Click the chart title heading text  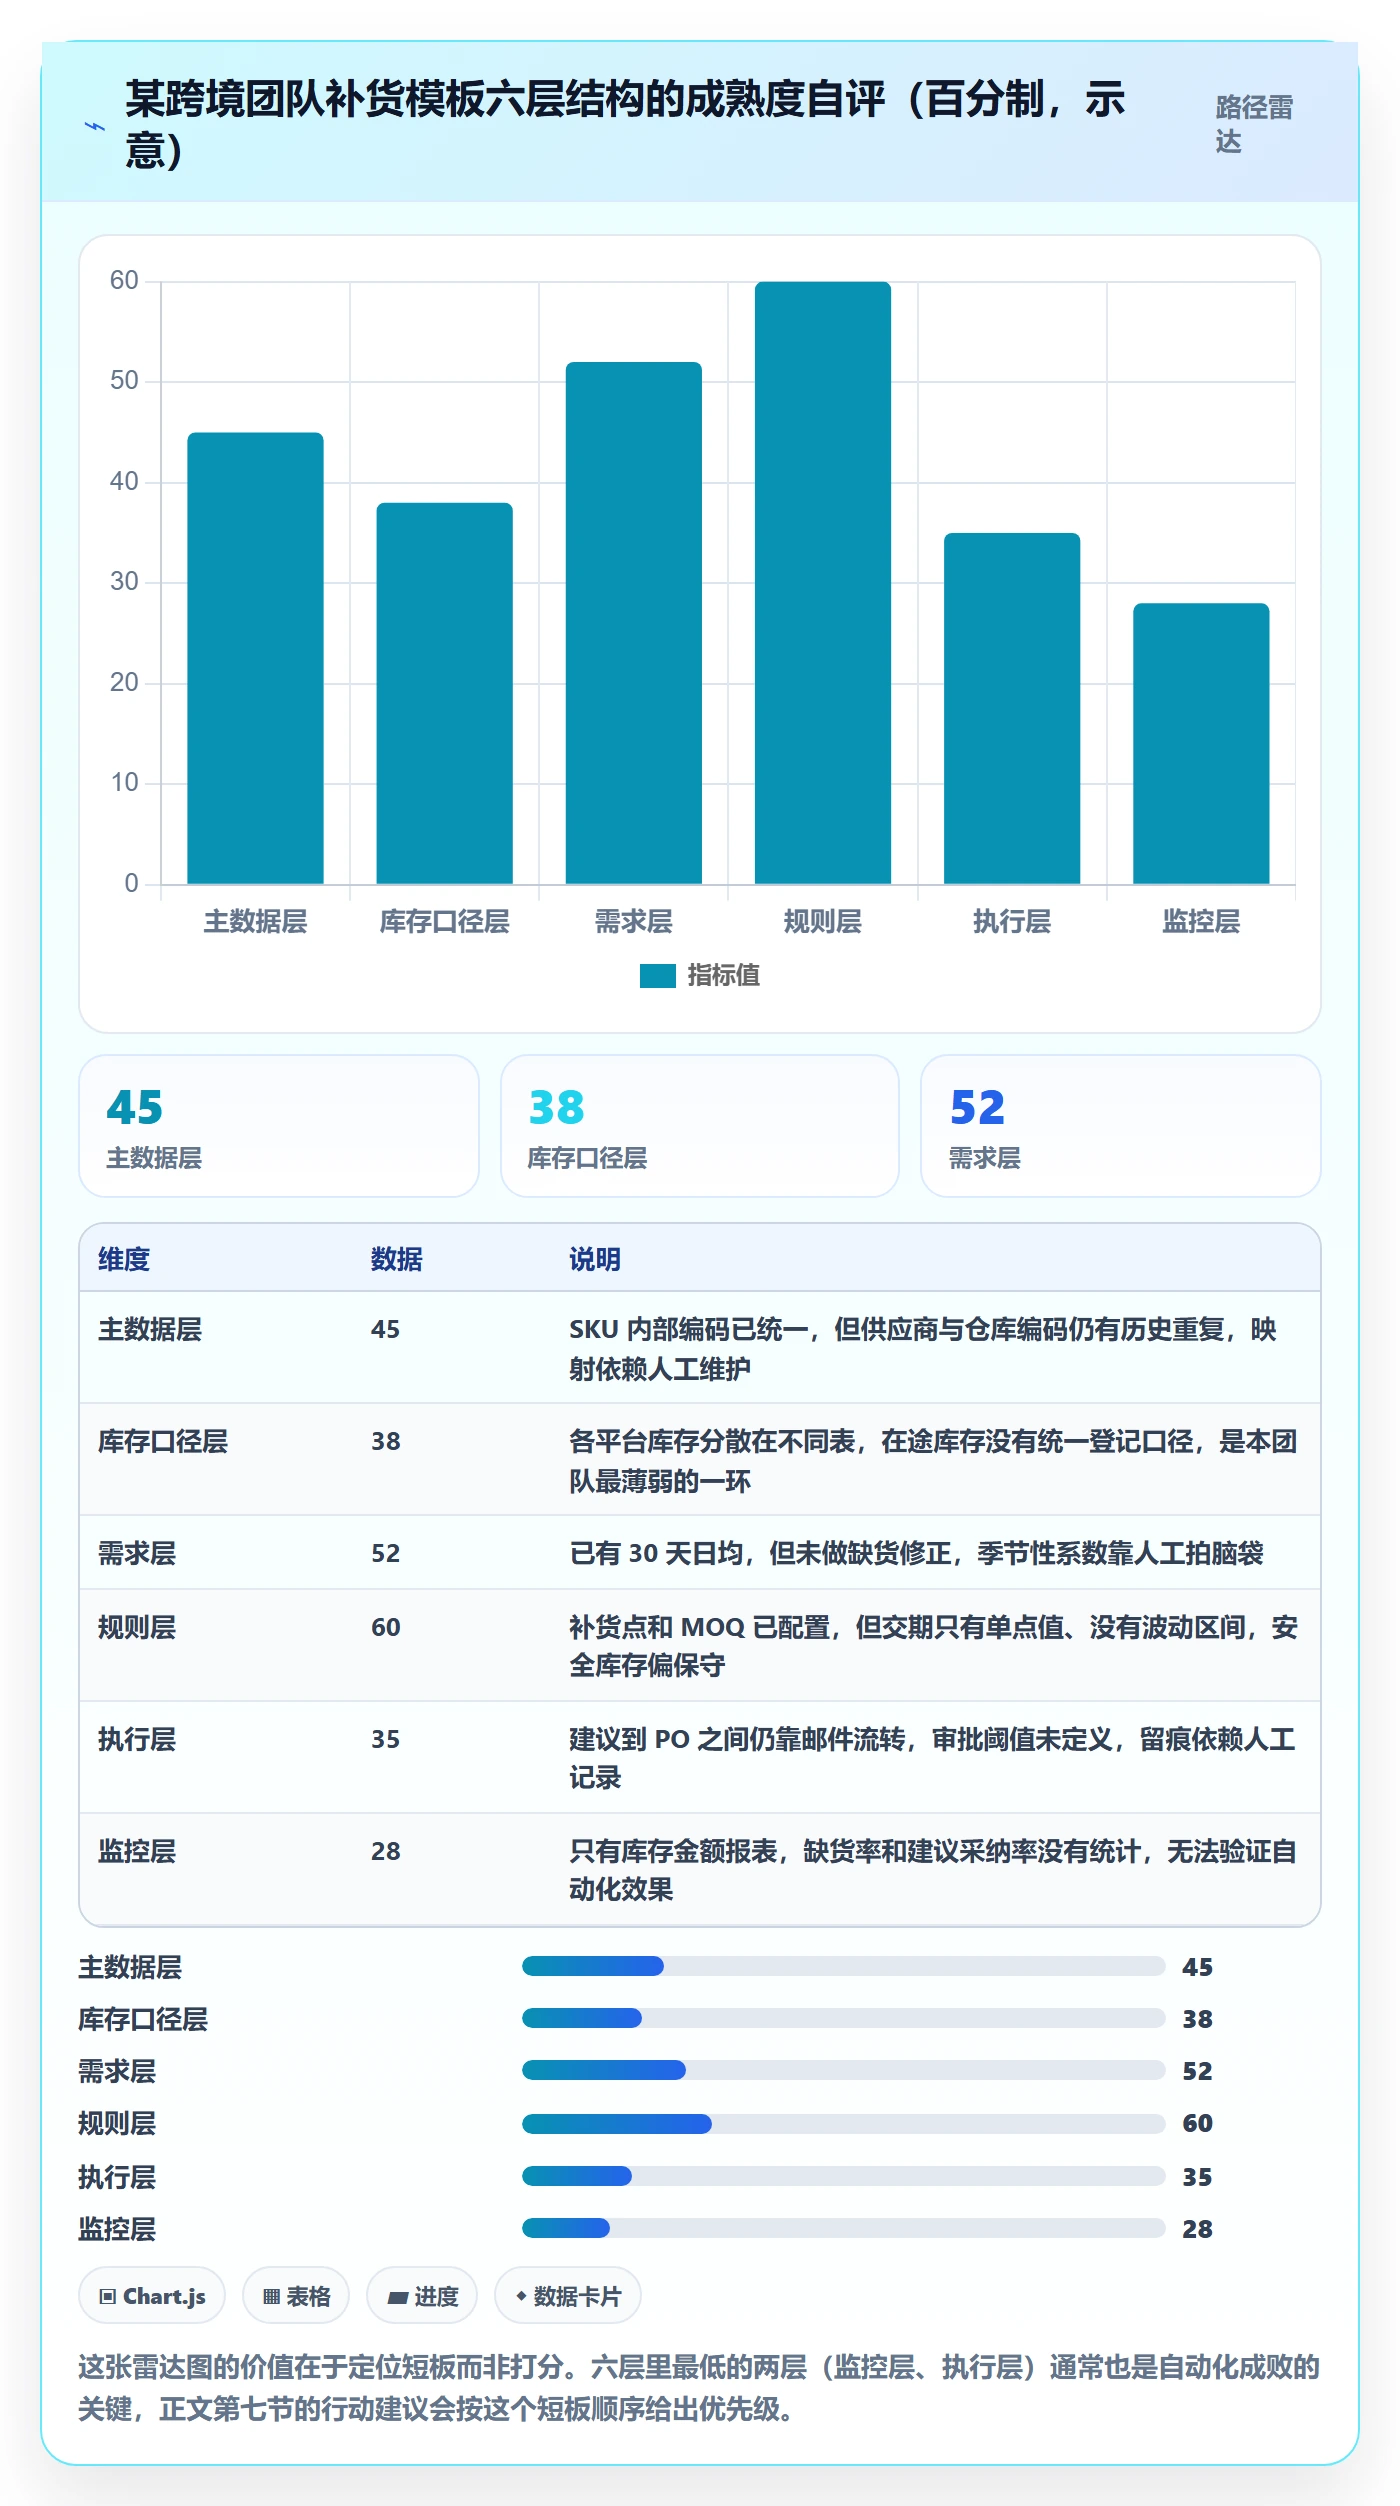click(625, 124)
